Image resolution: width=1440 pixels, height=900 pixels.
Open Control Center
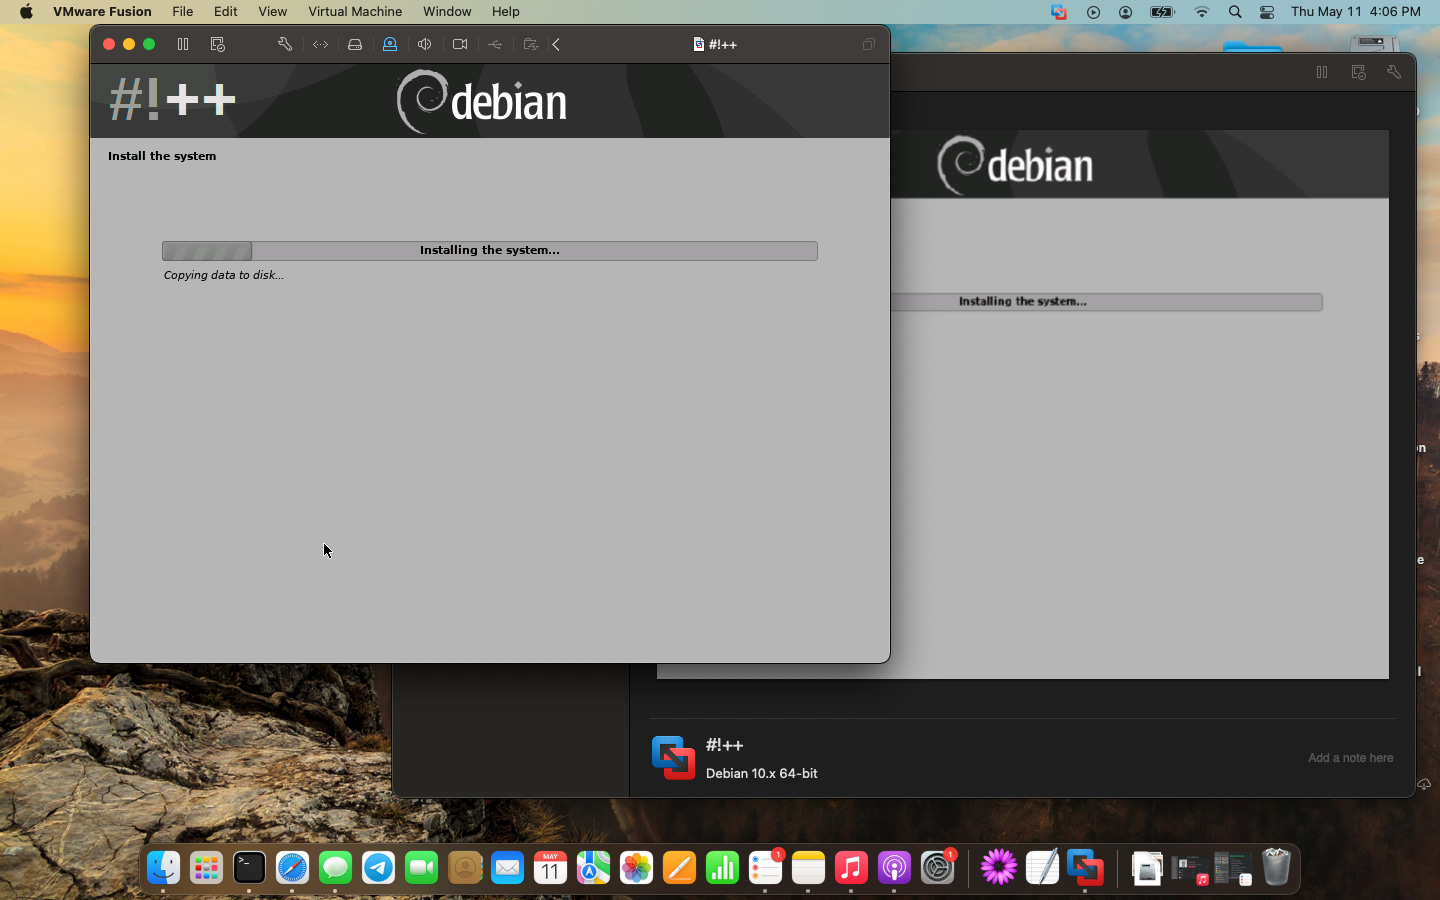point(1267,12)
